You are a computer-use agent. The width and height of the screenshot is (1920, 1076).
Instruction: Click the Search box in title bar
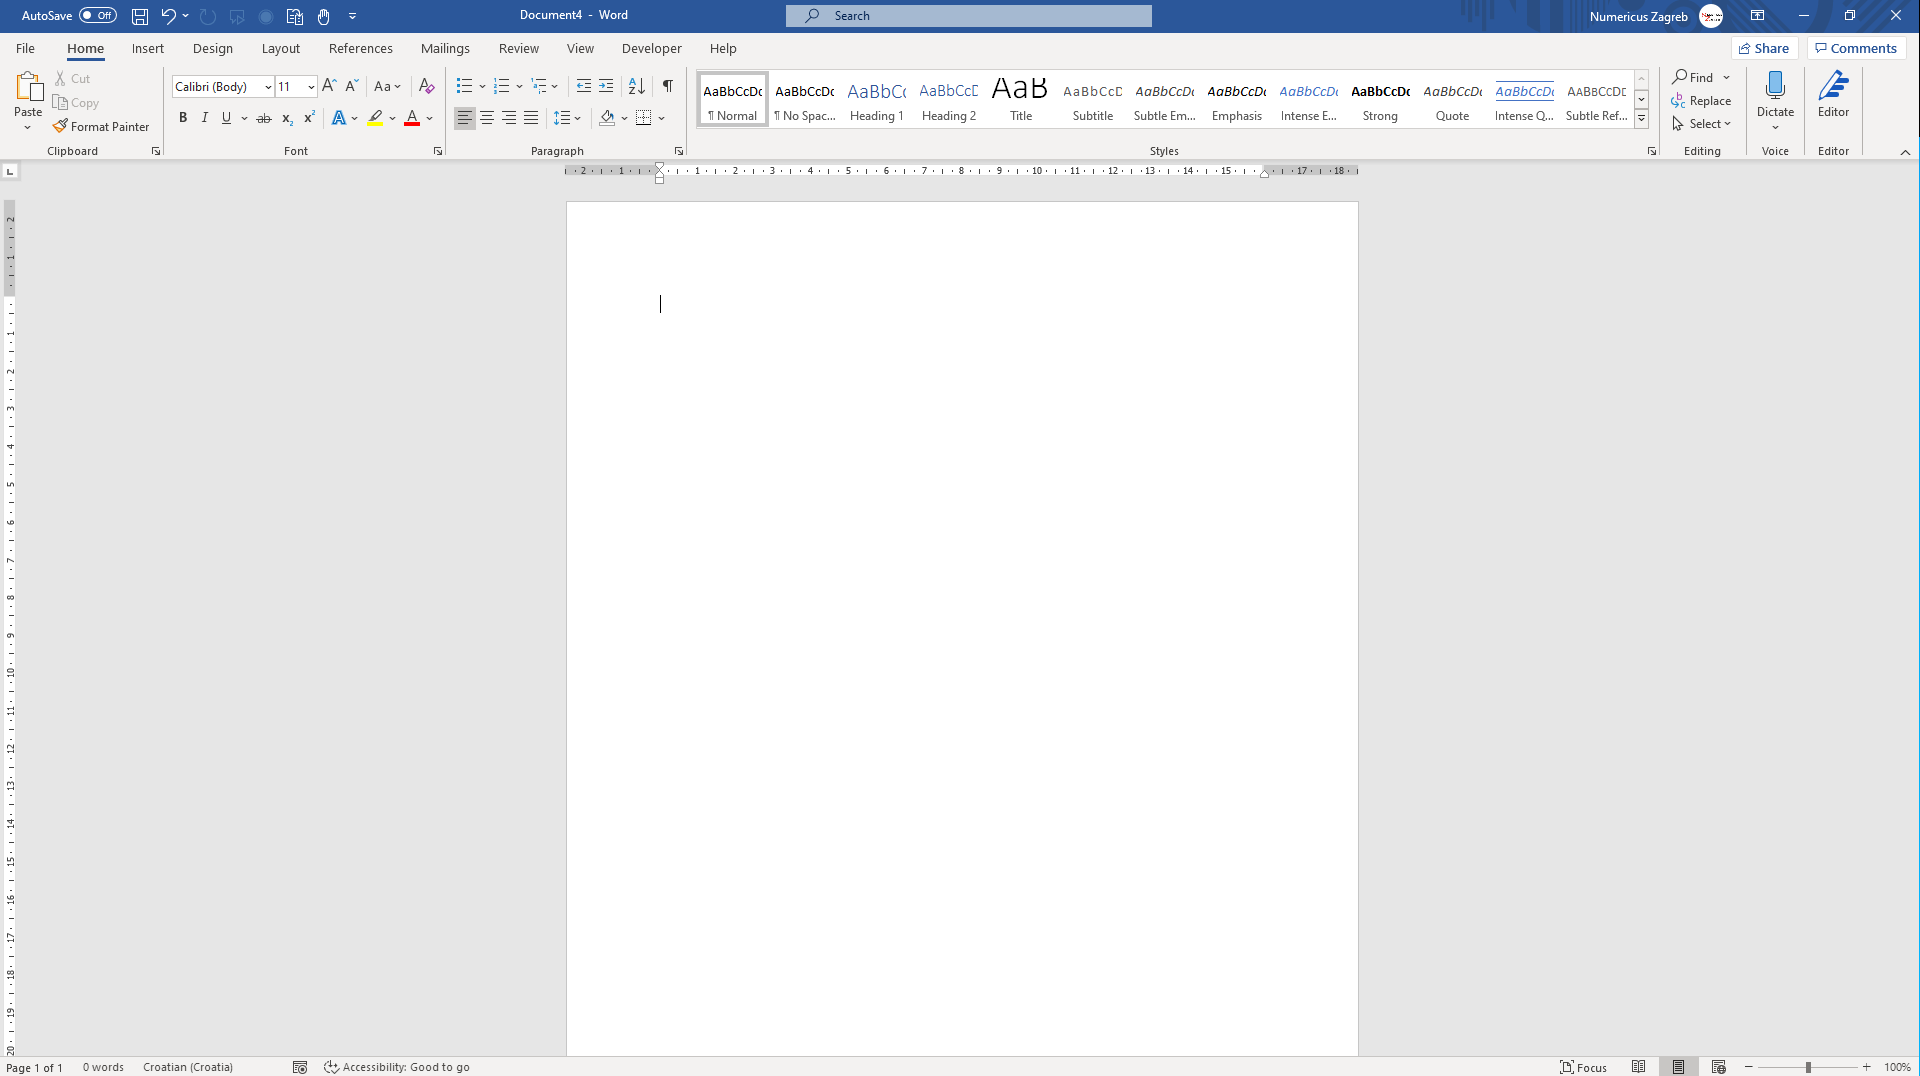pos(968,16)
